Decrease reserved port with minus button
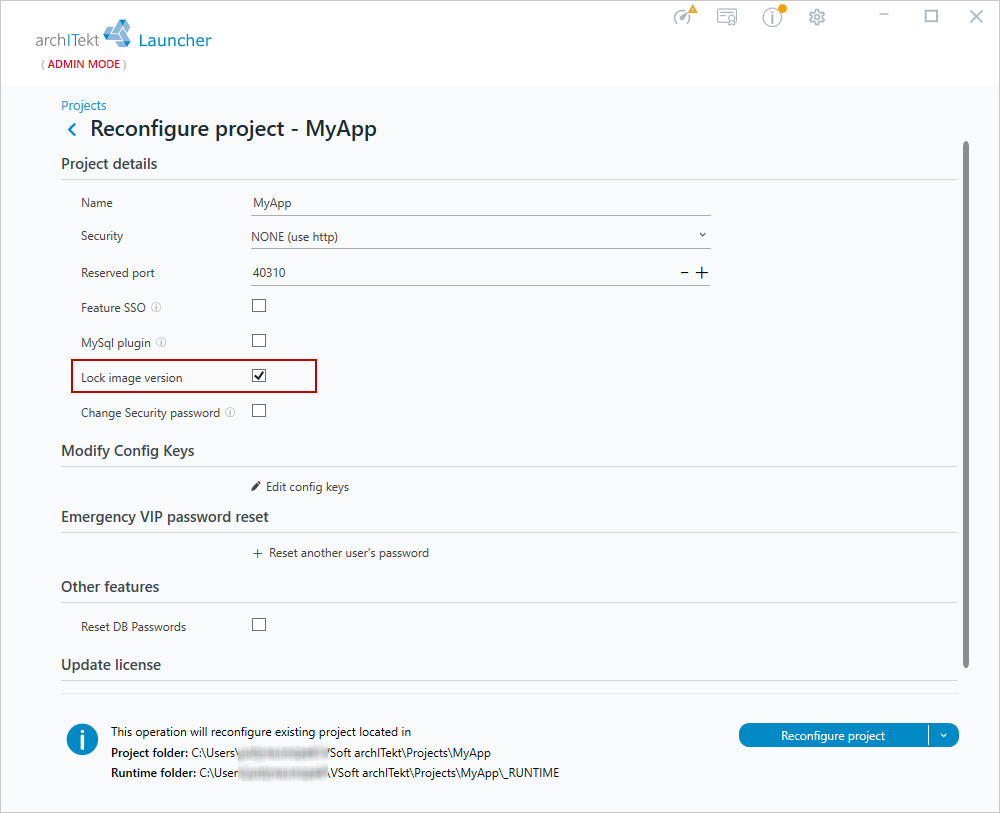 pos(684,273)
